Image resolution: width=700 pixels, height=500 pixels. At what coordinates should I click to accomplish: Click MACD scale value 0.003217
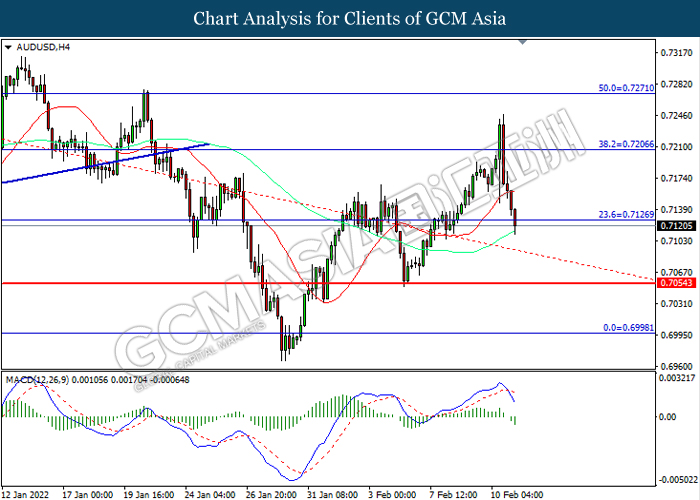pos(677,378)
